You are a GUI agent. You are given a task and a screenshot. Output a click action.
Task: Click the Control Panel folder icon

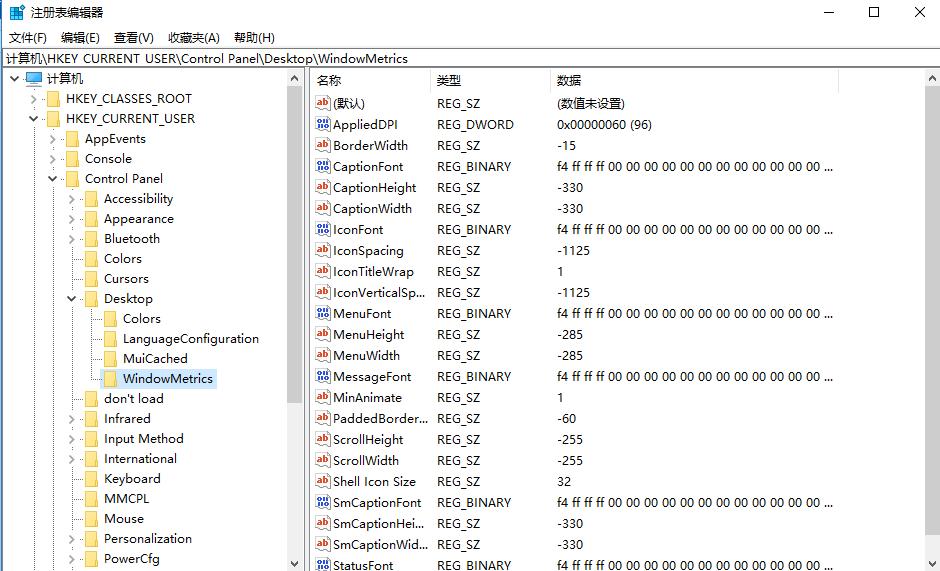pos(73,179)
